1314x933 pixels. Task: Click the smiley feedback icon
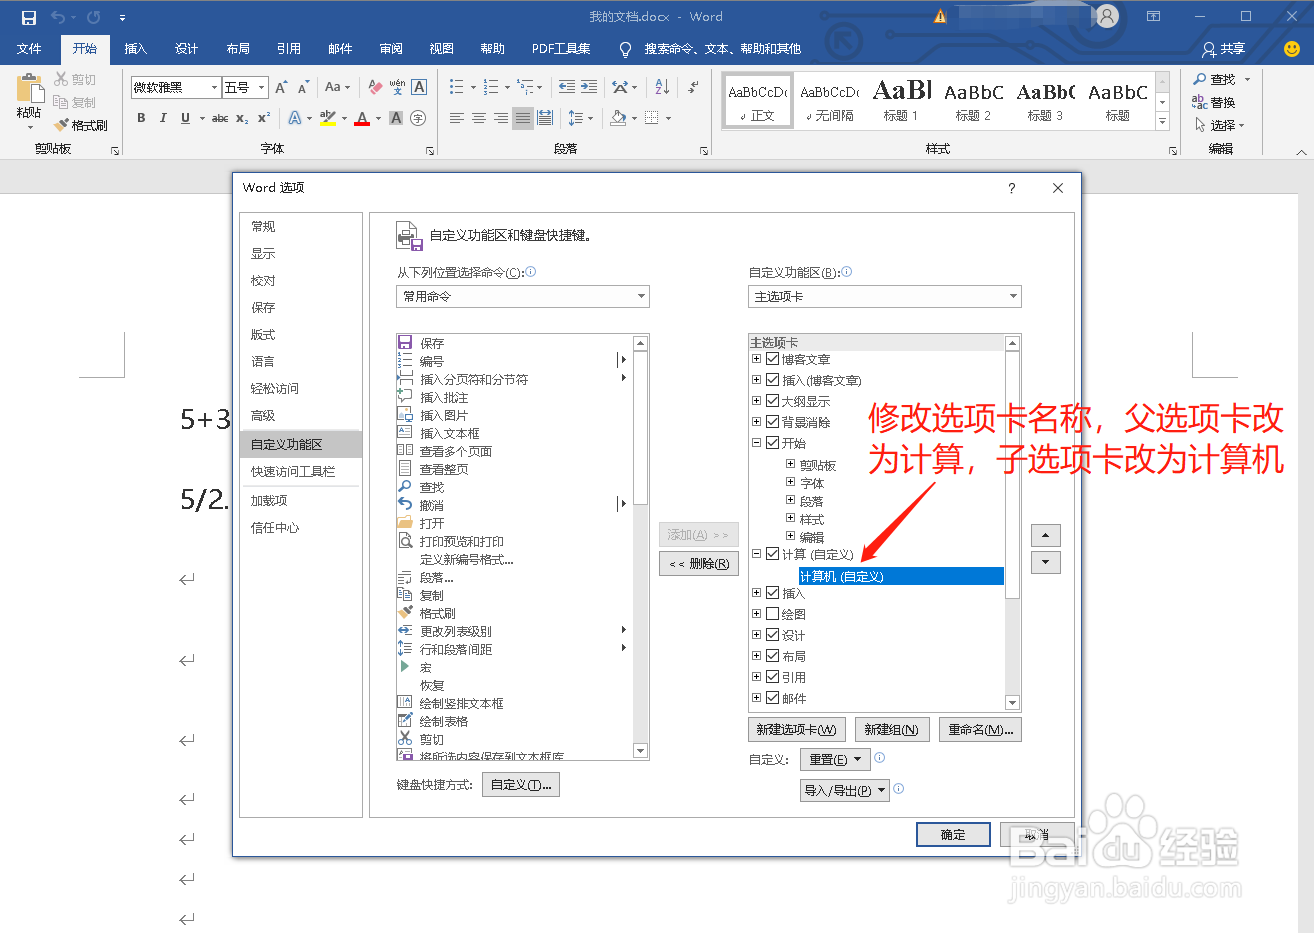[1291, 48]
